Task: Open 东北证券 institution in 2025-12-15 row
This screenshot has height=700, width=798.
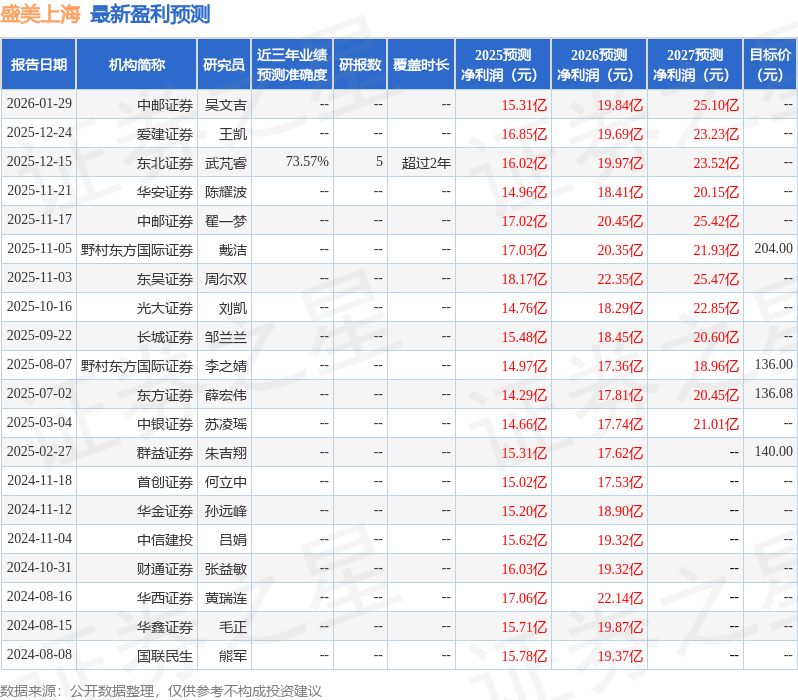Action: [x=165, y=162]
